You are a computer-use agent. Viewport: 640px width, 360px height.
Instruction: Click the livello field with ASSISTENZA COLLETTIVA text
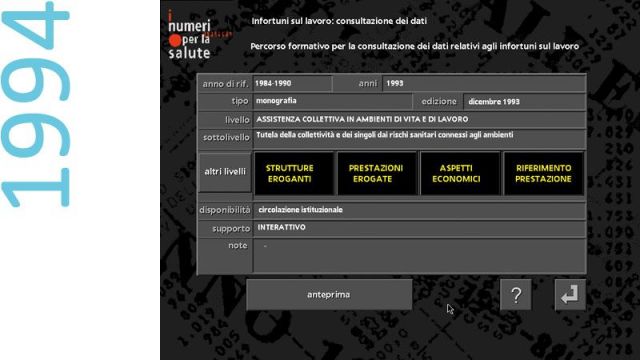click(x=419, y=120)
